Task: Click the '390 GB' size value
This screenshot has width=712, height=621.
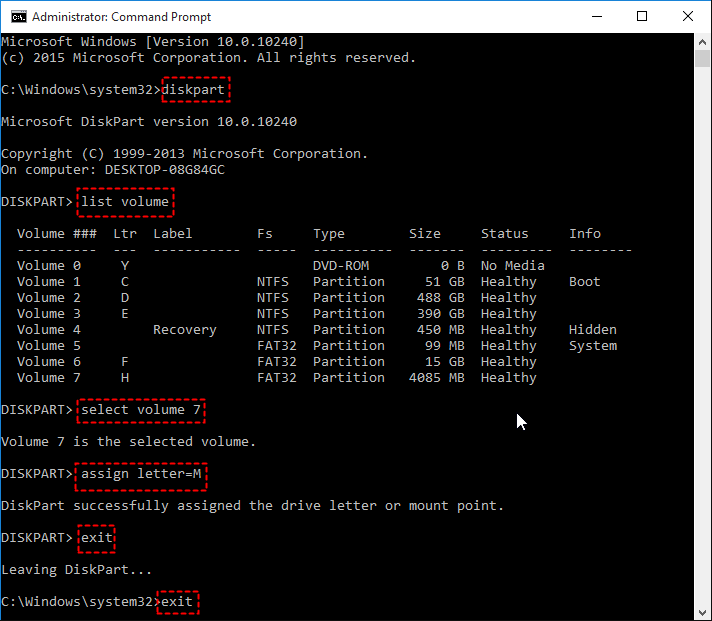Action: pos(440,314)
